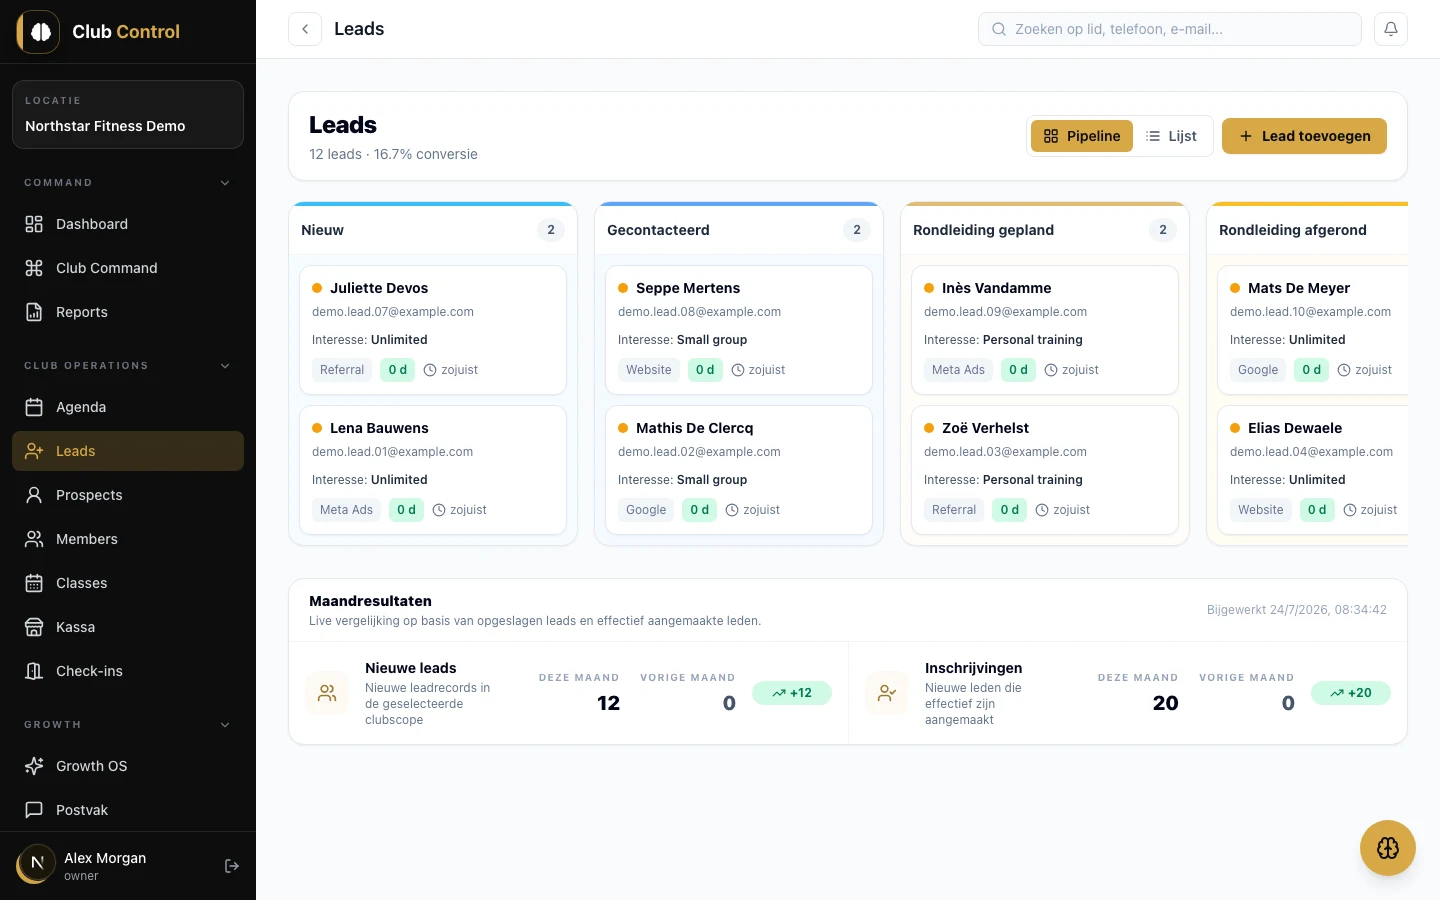Image resolution: width=1440 pixels, height=900 pixels.
Task: Click the Meta Ads tag on Lena Bauwens card
Action: [346, 510]
